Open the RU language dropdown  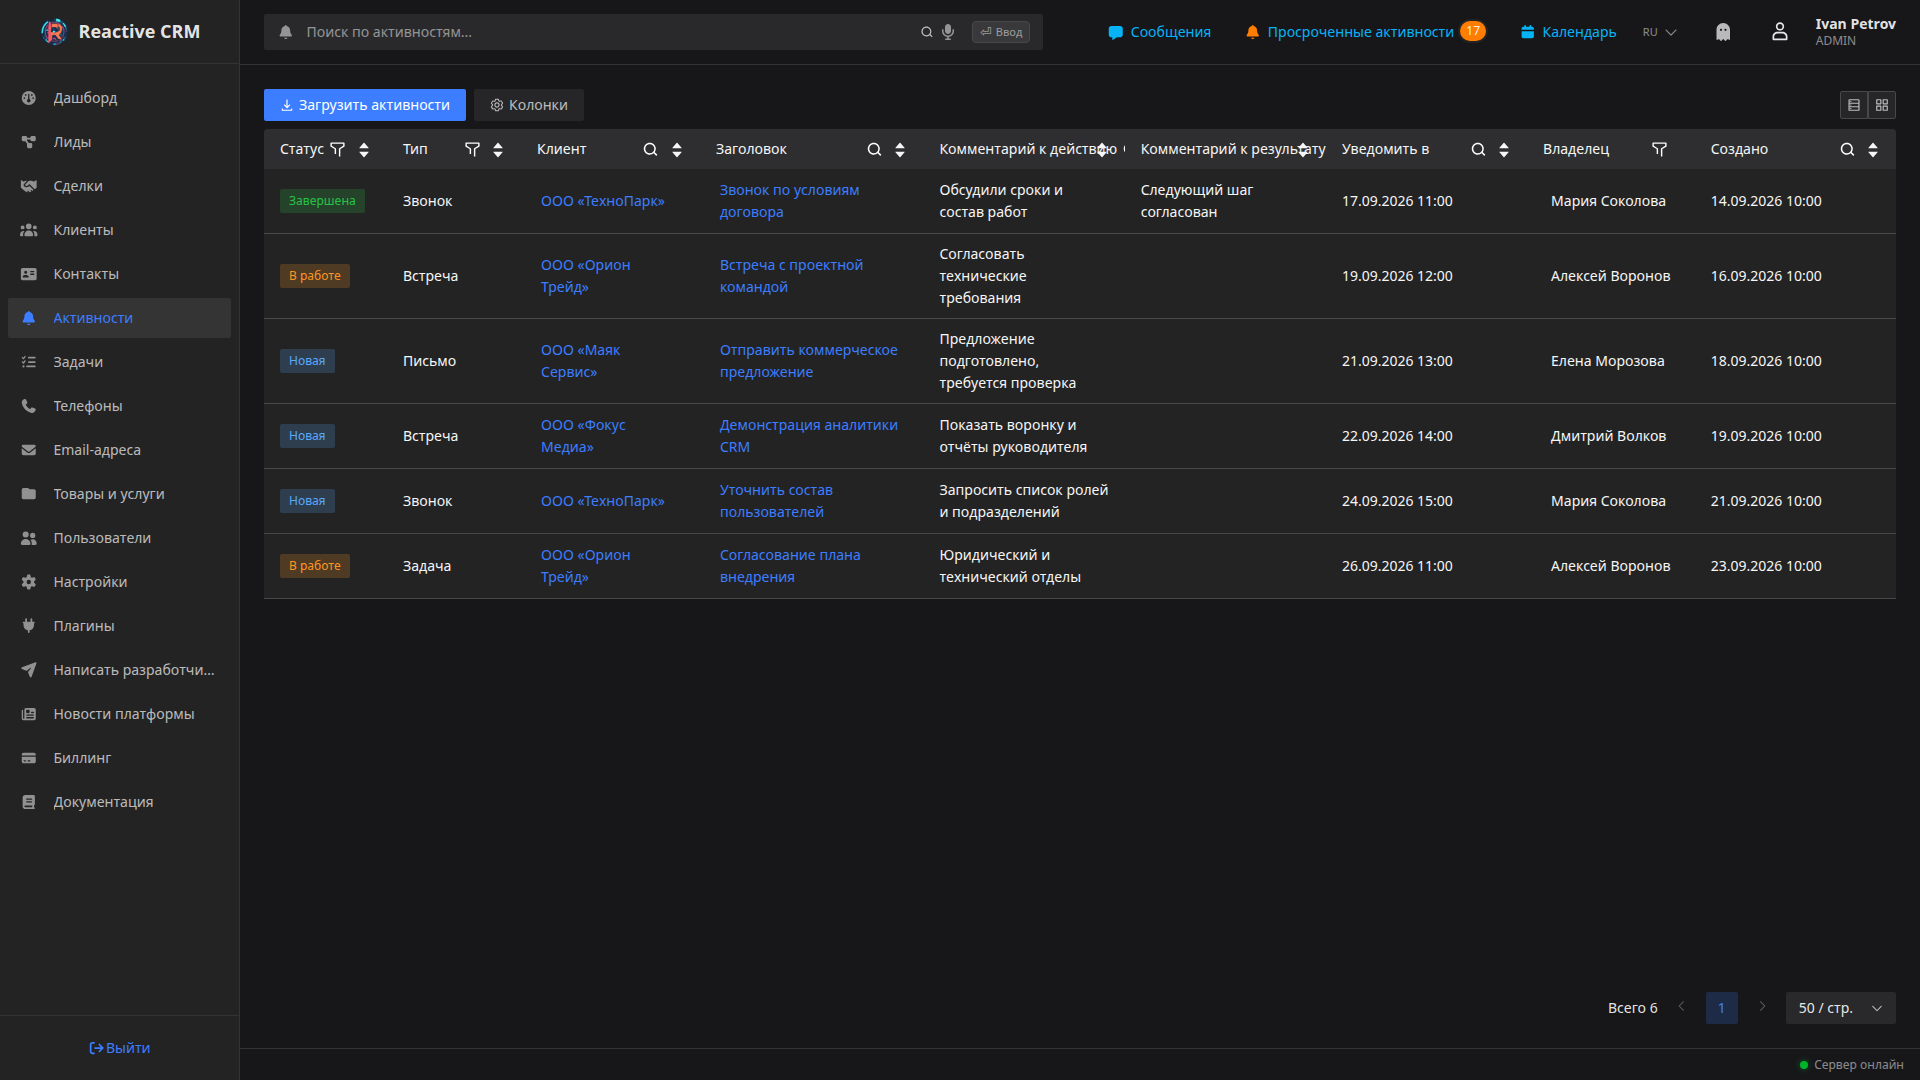tap(1659, 32)
